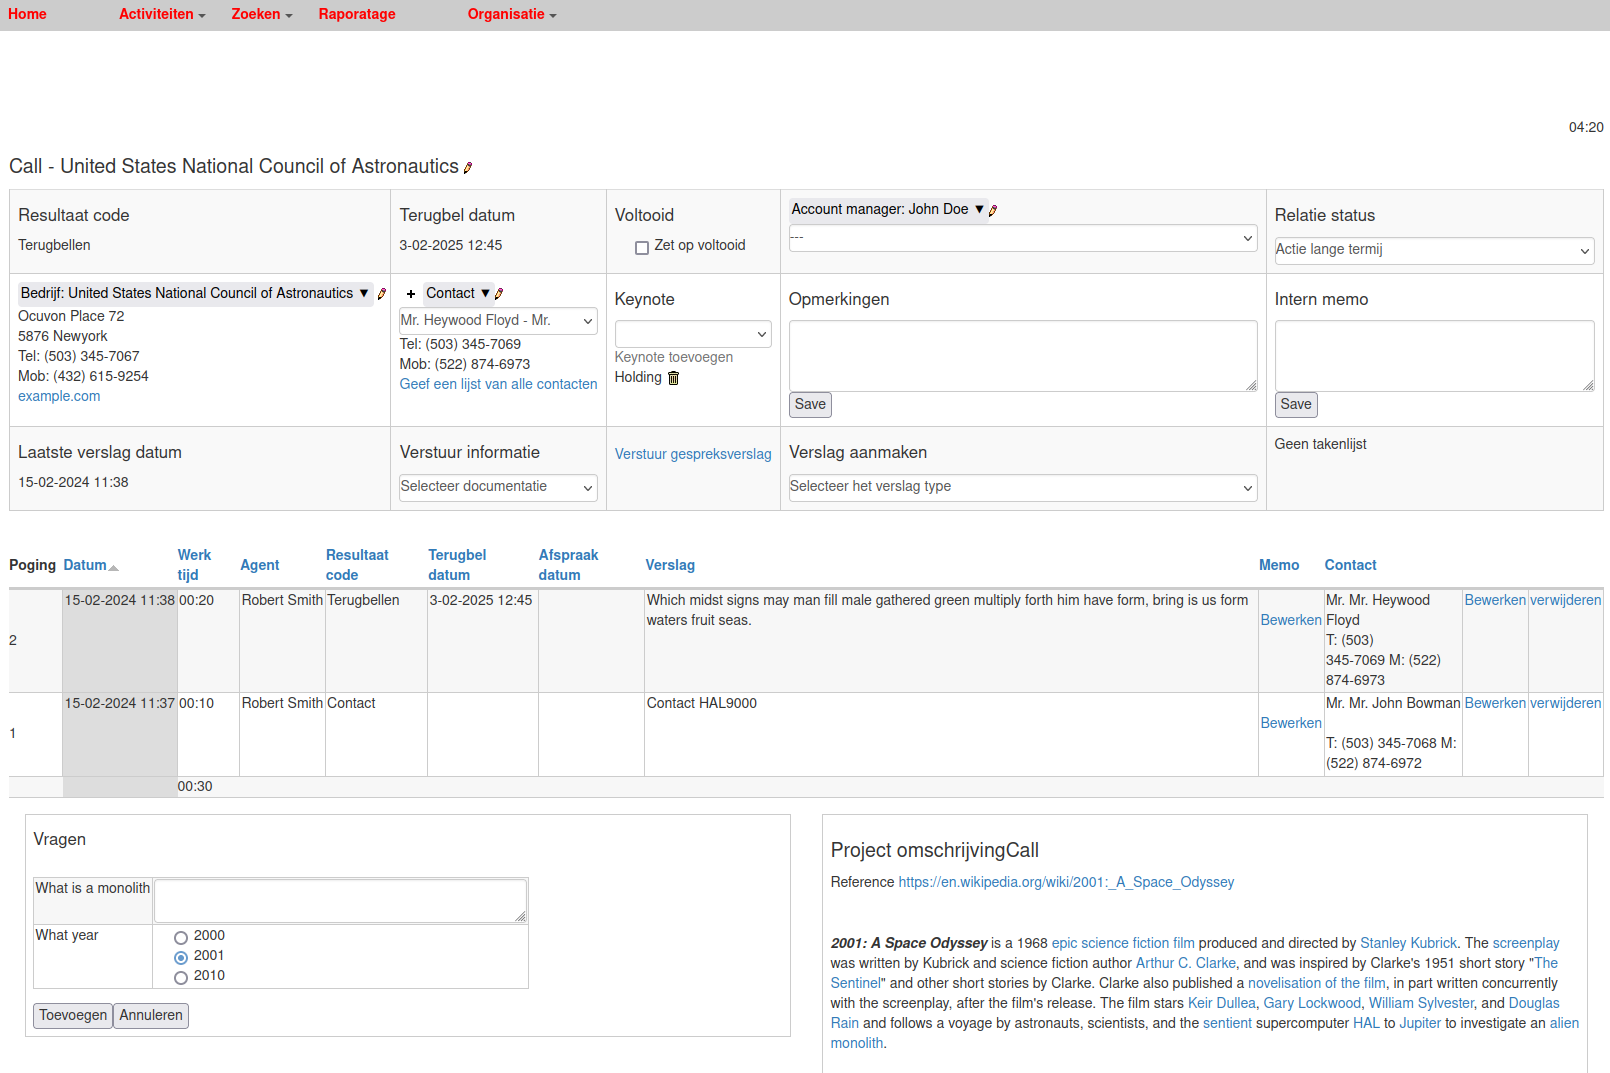Screen dimensions: 1610x1073
Task: Click the sort arrow next to Datum
Action: [x=114, y=568]
